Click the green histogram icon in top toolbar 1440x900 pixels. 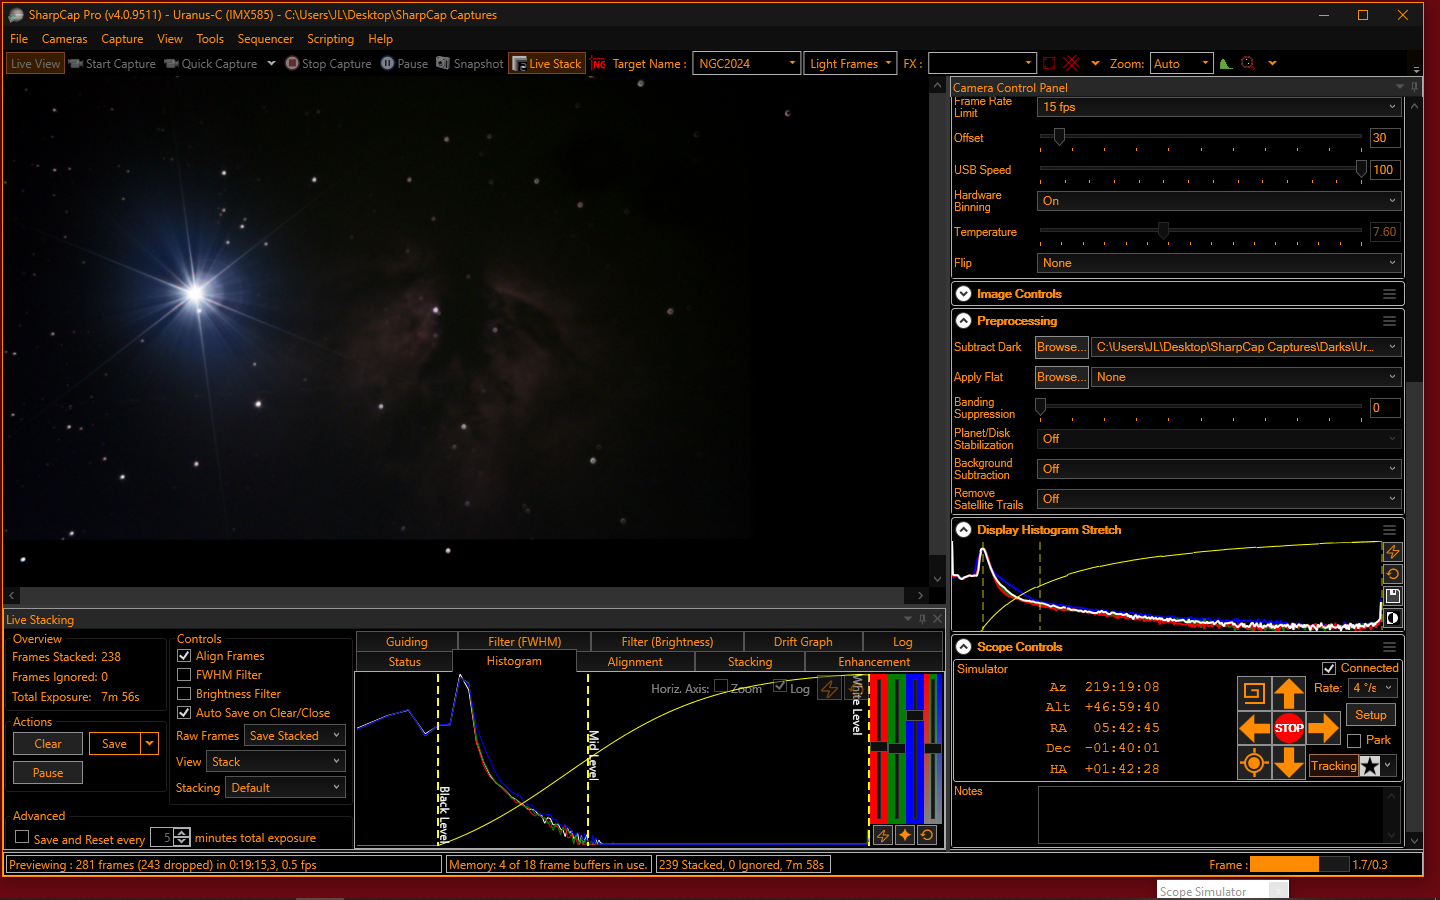[1226, 63]
